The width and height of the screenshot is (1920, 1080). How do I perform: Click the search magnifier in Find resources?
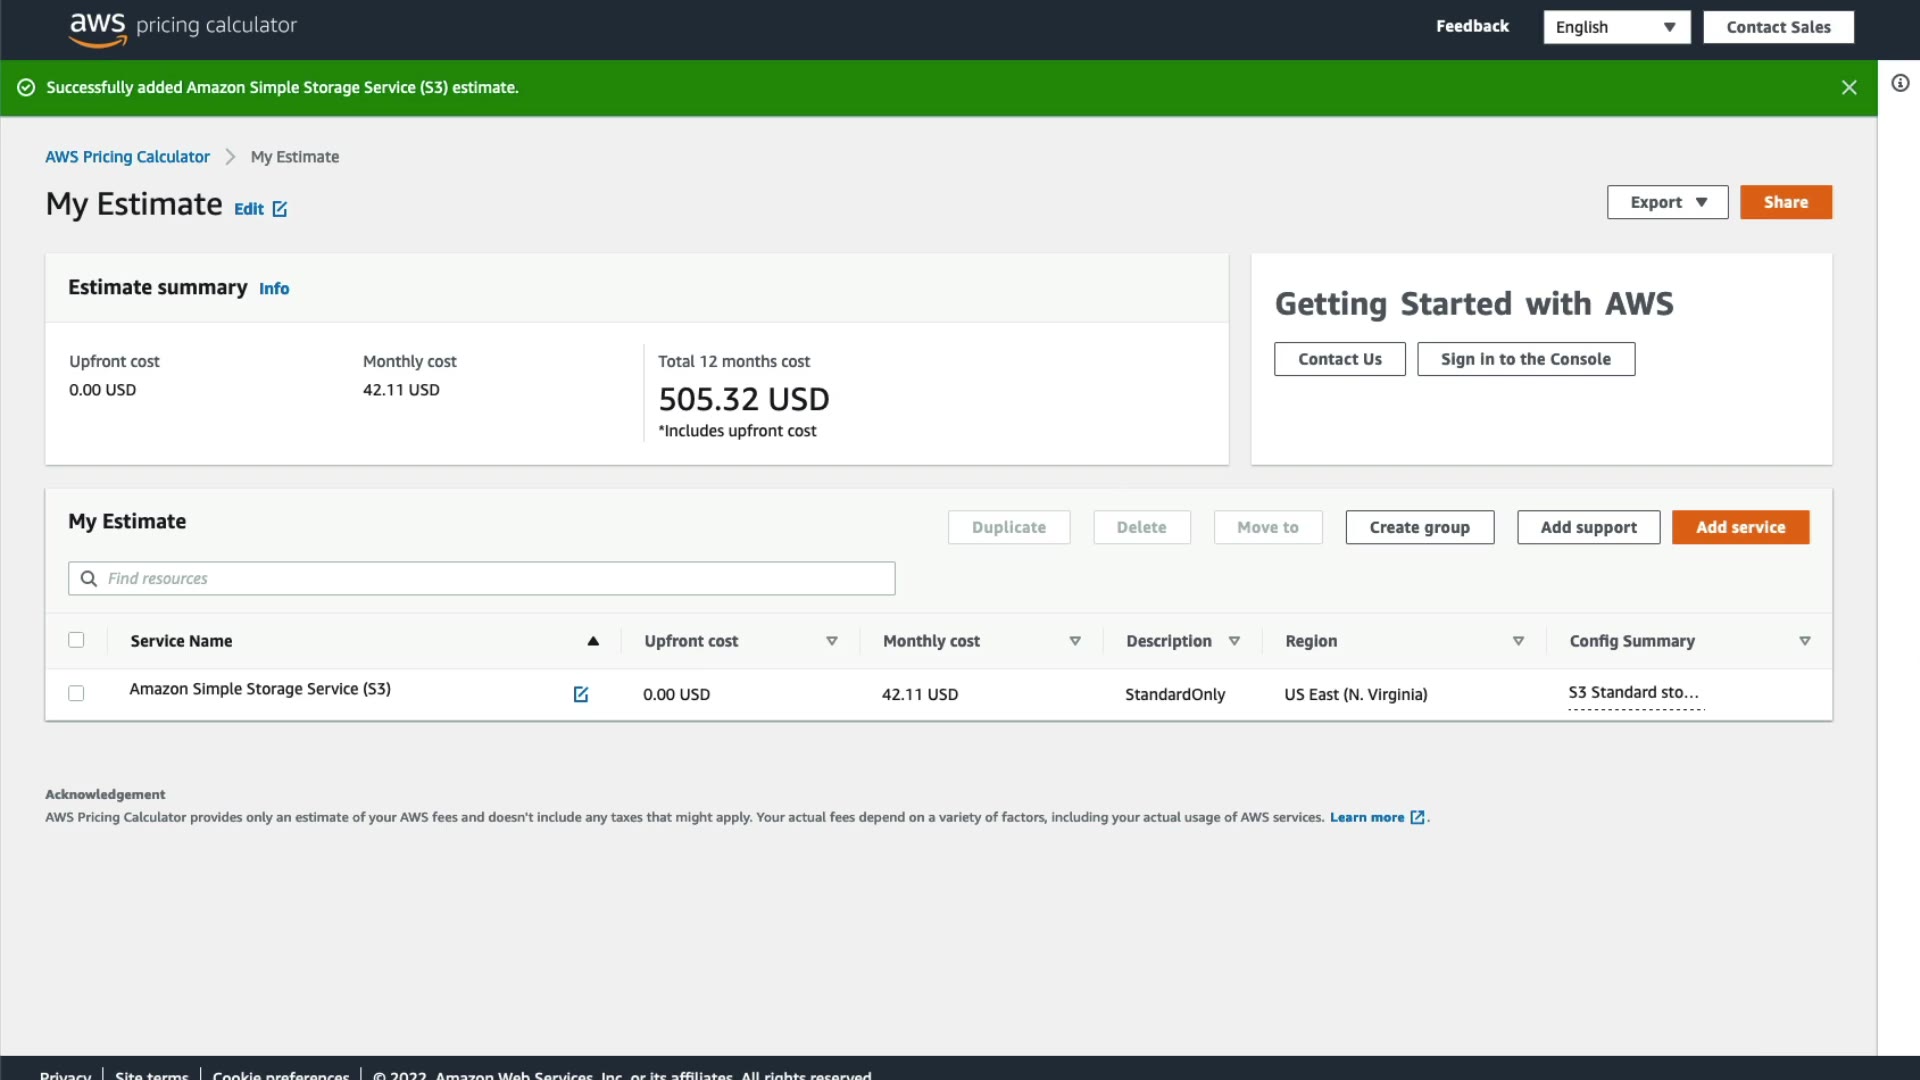coord(89,579)
